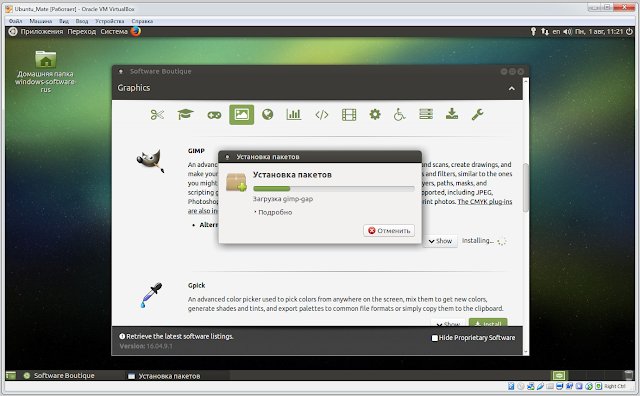
Task: Open the Домашняя папка desktop folder
Action: 45,71
